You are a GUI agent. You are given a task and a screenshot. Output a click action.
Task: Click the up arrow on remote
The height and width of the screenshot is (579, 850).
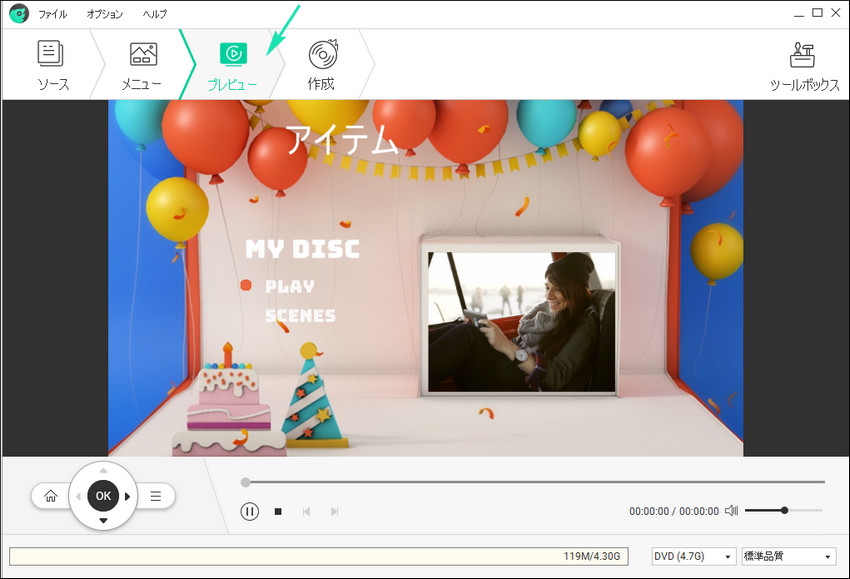pyautogui.click(x=104, y=470)
